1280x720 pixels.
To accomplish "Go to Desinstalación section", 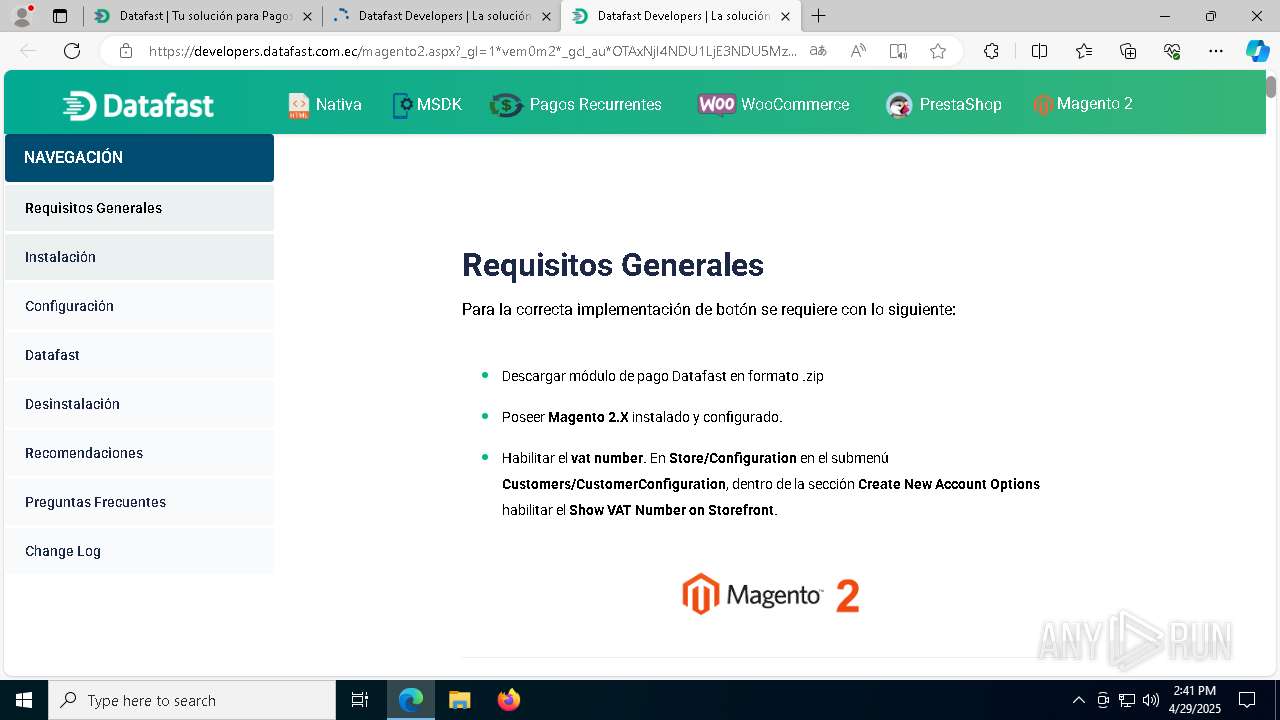I will coord(139,404).
